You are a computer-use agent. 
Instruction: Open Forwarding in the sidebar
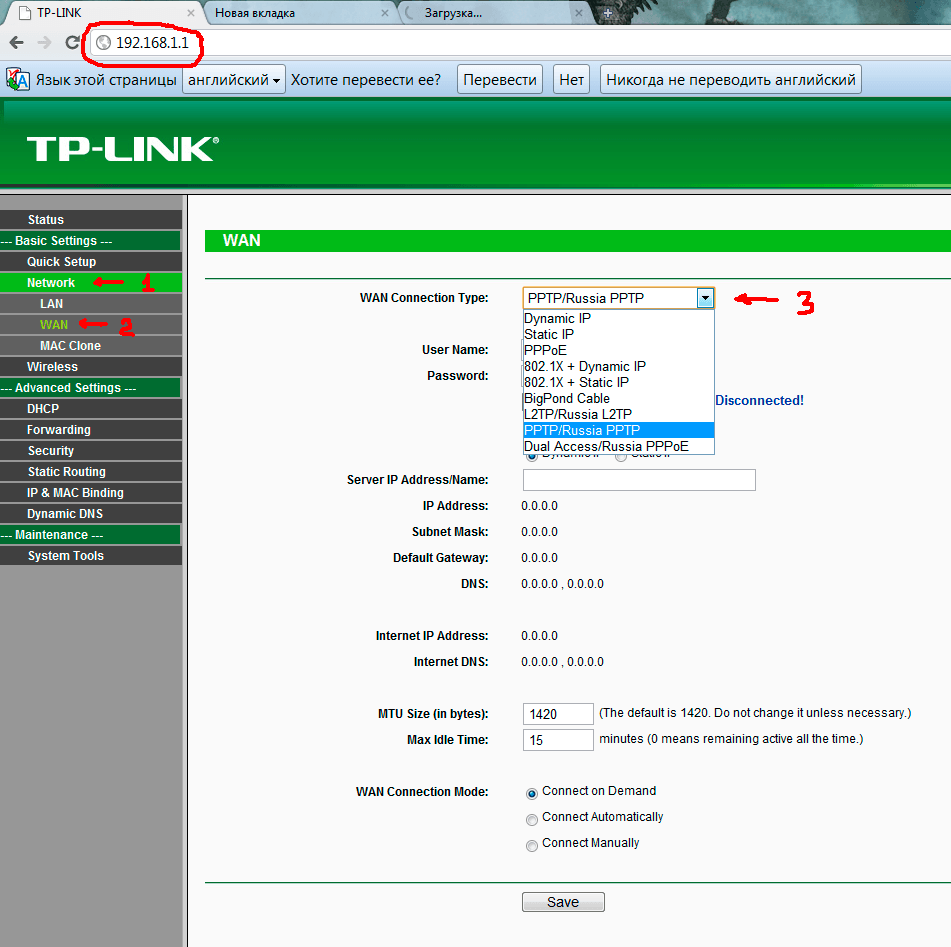[x=91, y=430]
